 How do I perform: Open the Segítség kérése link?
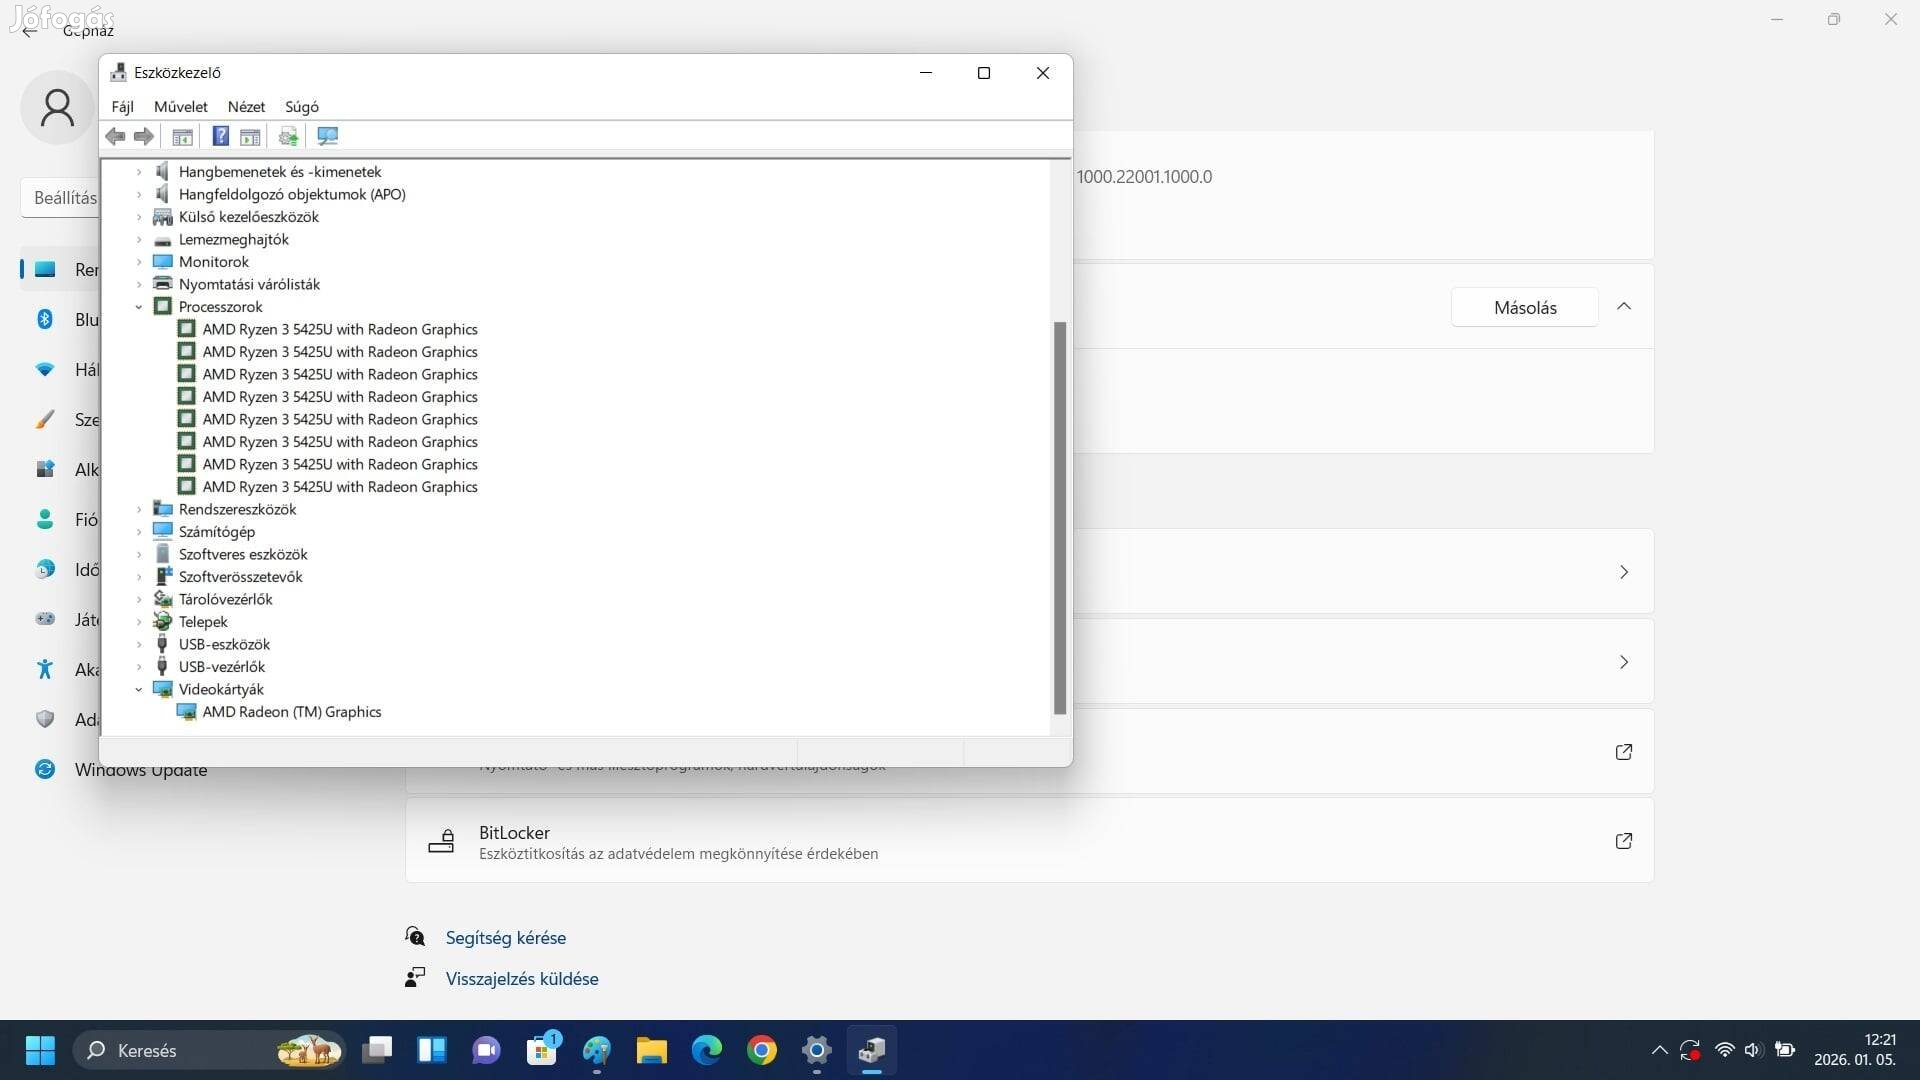[x=505, y=937]
